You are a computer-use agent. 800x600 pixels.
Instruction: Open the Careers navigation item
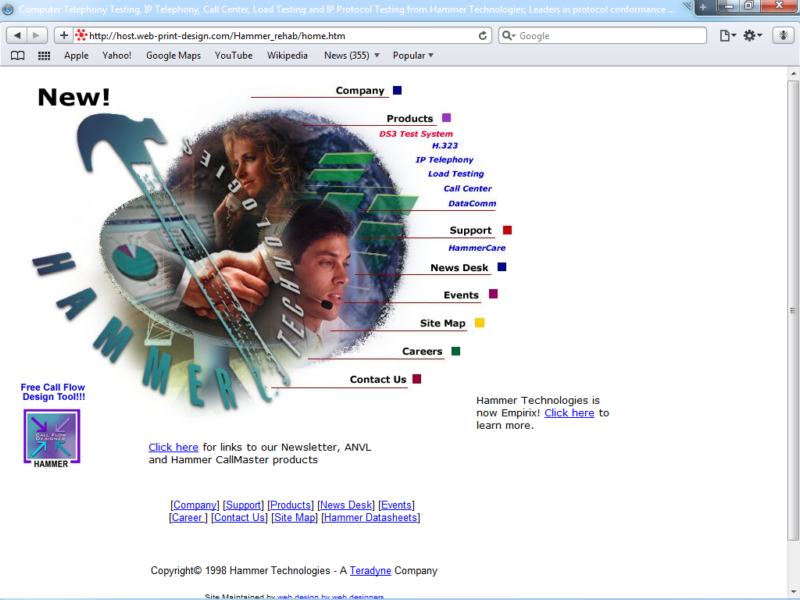pyautogui.click(x=422, y=352)
